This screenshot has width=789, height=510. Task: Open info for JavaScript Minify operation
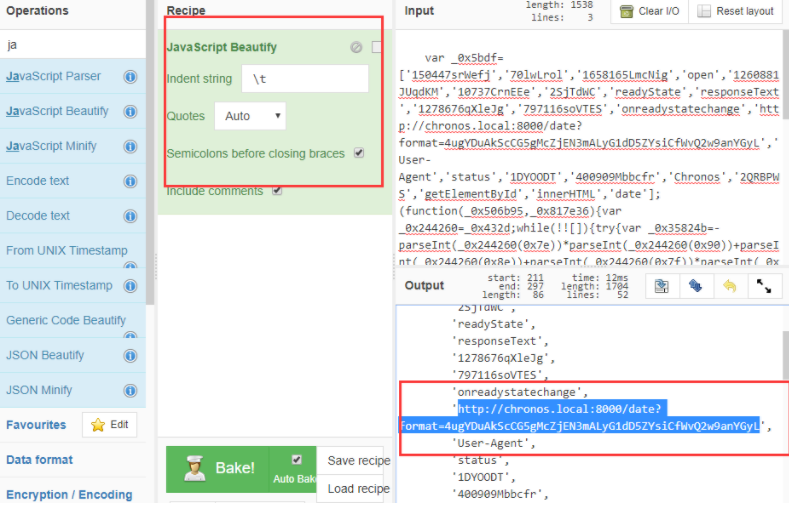[x=130, y=146]
